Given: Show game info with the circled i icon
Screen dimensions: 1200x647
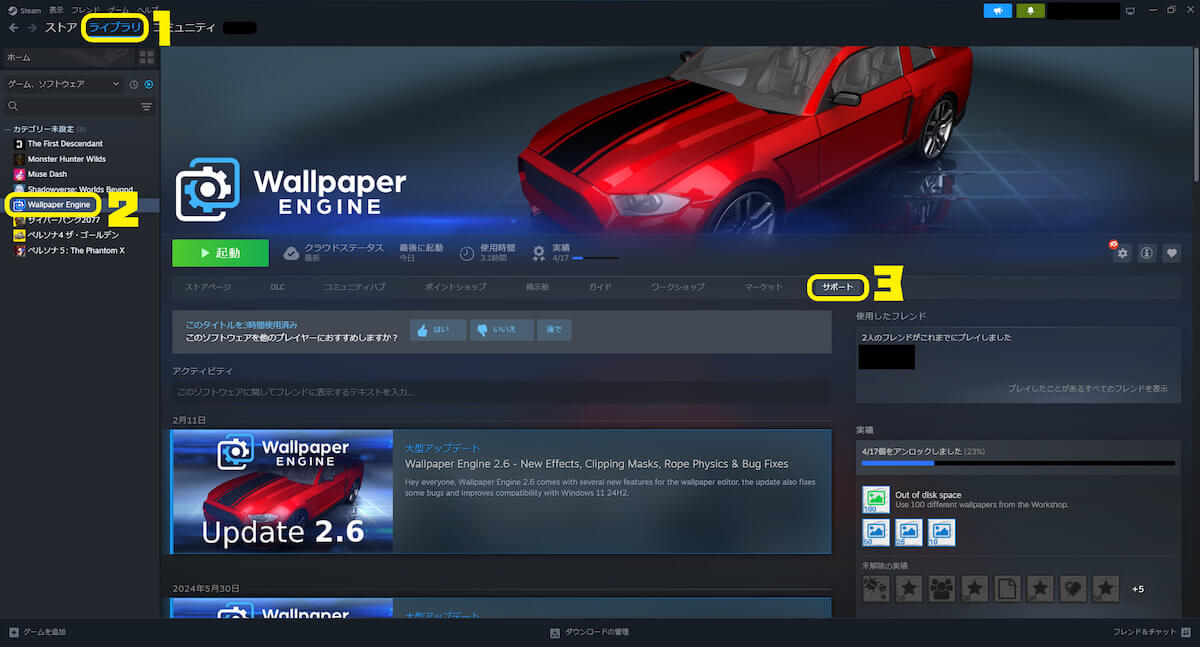Looking at the screenshot, I should 1147,253.
